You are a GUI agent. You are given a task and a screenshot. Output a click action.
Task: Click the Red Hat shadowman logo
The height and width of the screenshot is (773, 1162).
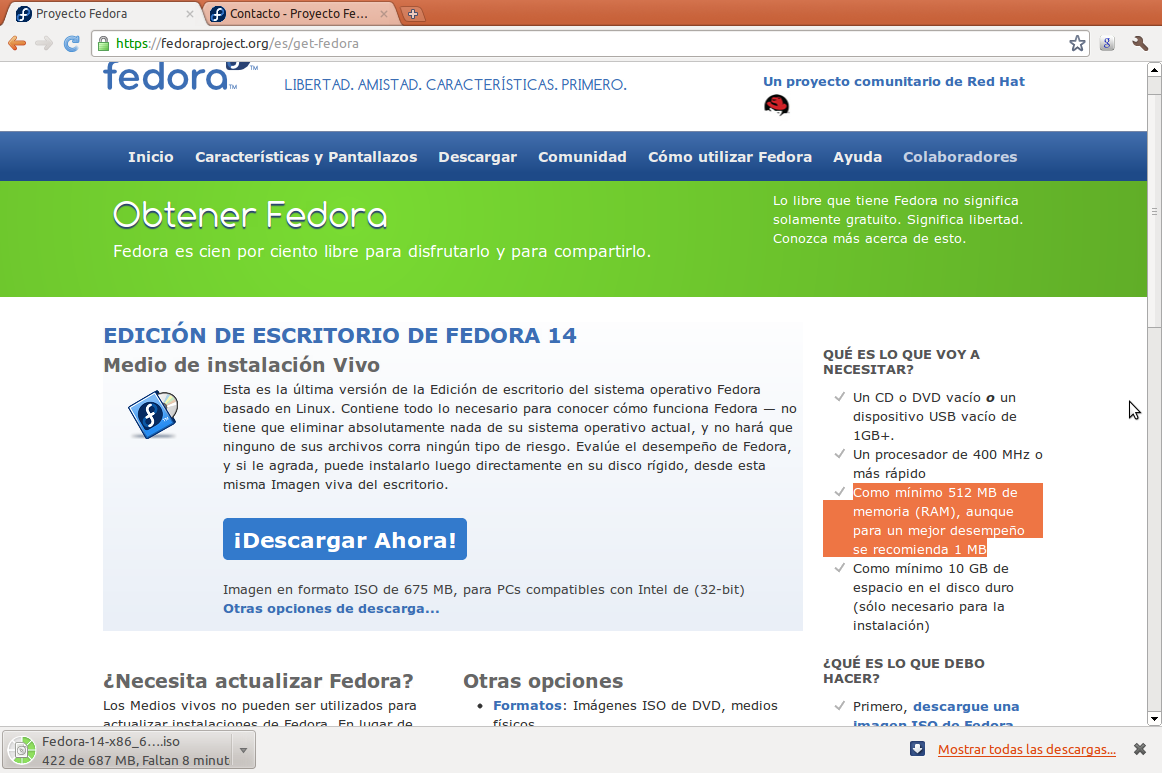[x=777, y=105]
